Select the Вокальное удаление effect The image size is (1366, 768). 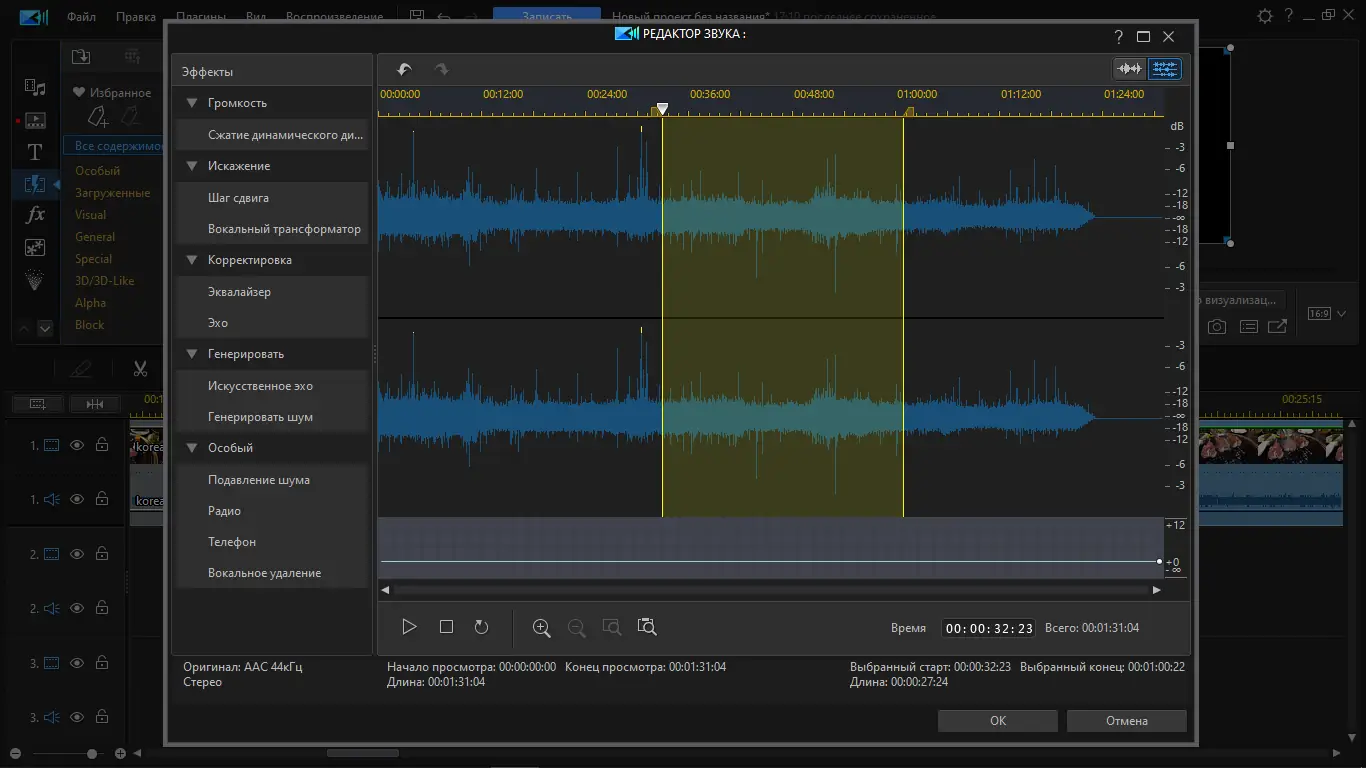[x=264, y=573]
